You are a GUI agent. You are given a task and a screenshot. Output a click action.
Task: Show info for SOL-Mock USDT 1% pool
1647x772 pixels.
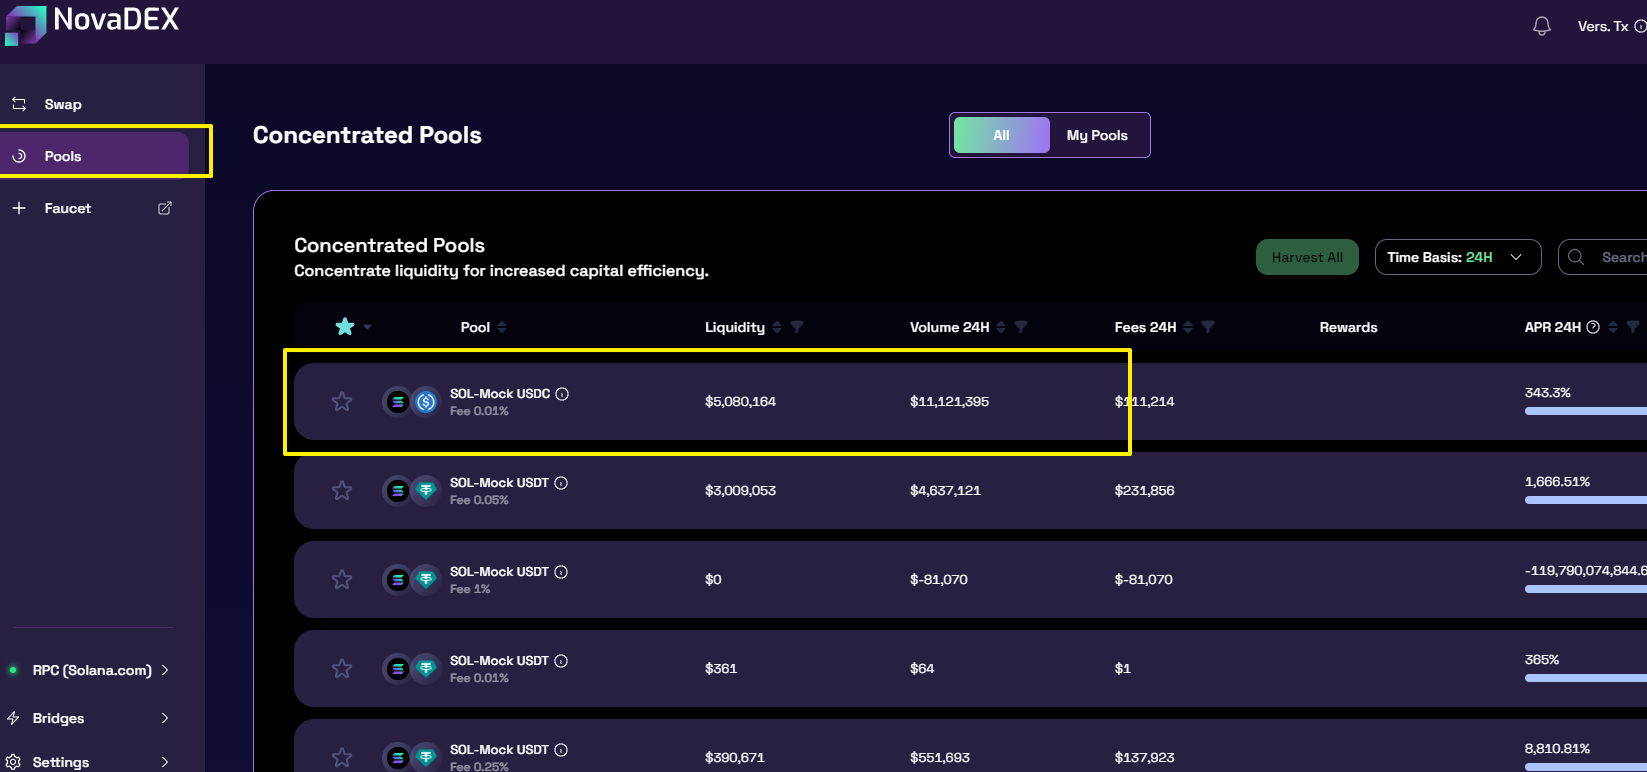561,572
